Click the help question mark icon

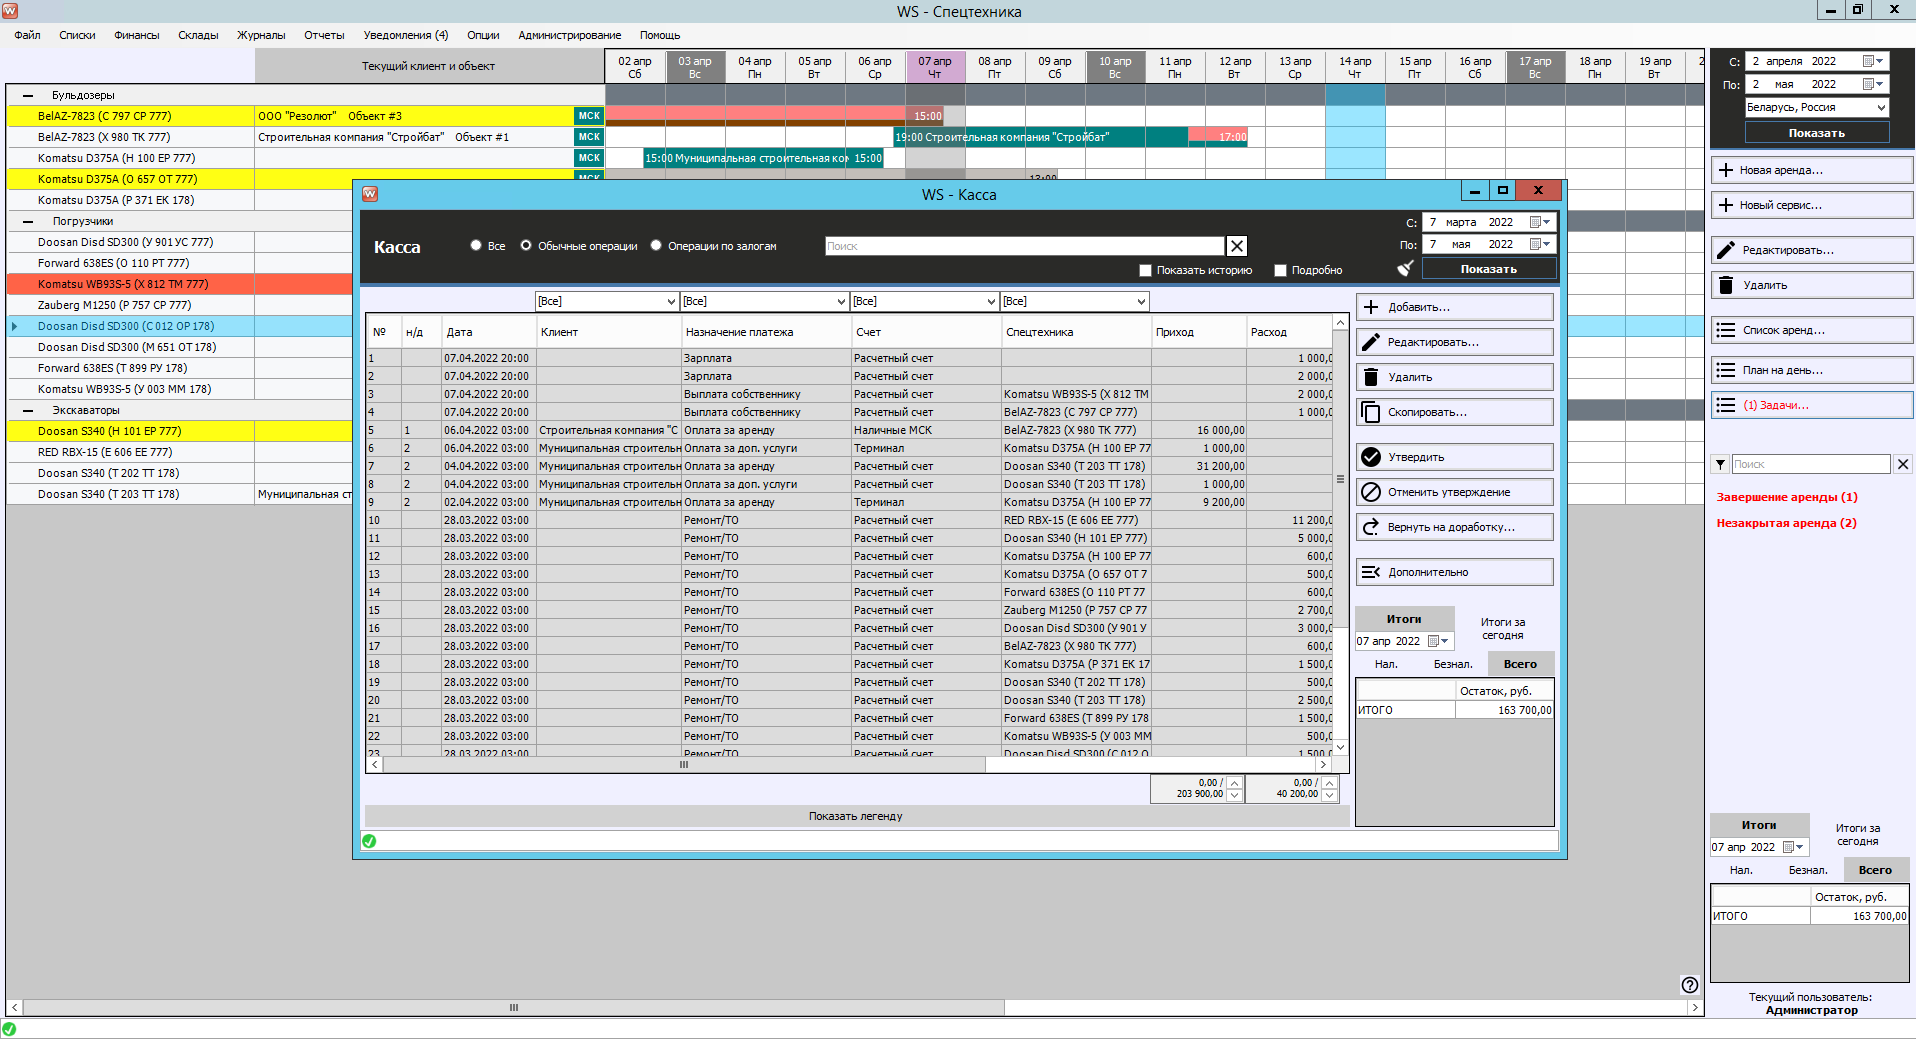pyautogui.click(x=1689, y=984)
